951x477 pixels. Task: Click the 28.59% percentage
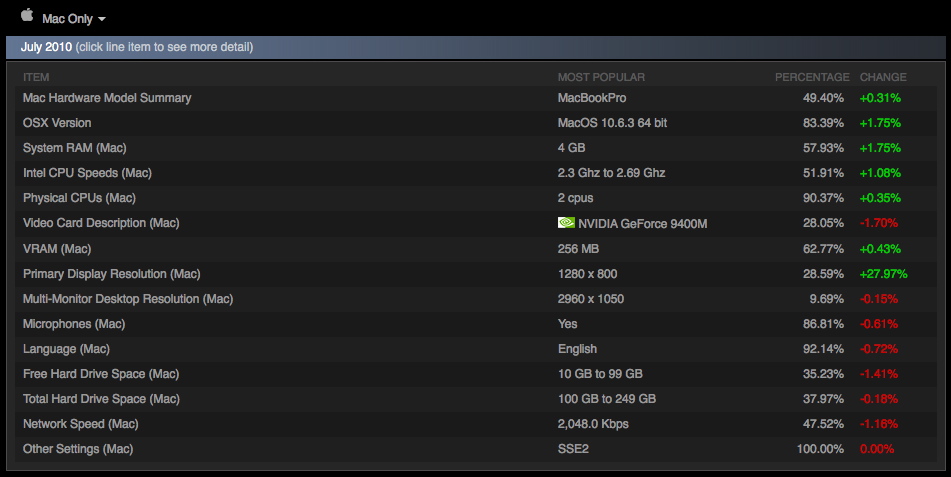point(823,274)
